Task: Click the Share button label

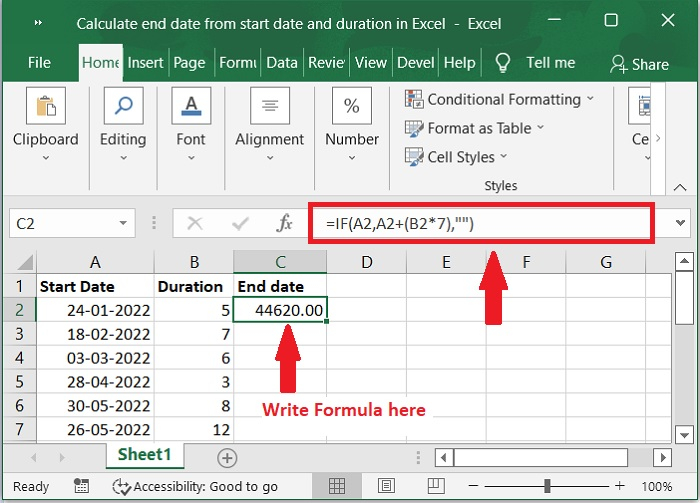Action: tap(650, 65)
